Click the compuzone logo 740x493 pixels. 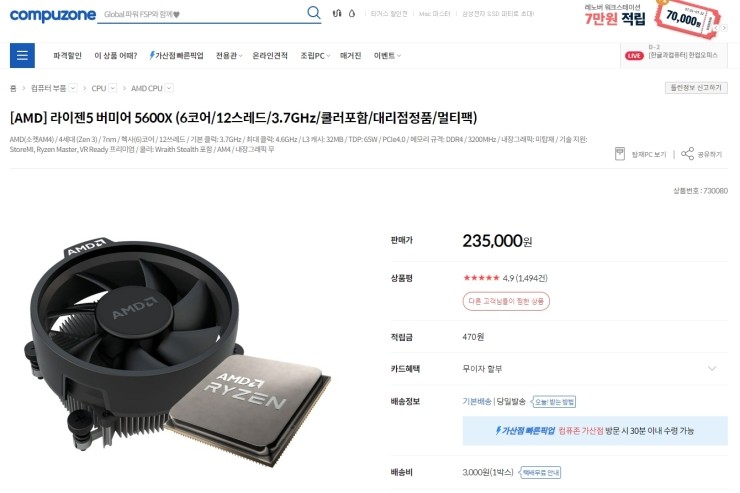52,15
